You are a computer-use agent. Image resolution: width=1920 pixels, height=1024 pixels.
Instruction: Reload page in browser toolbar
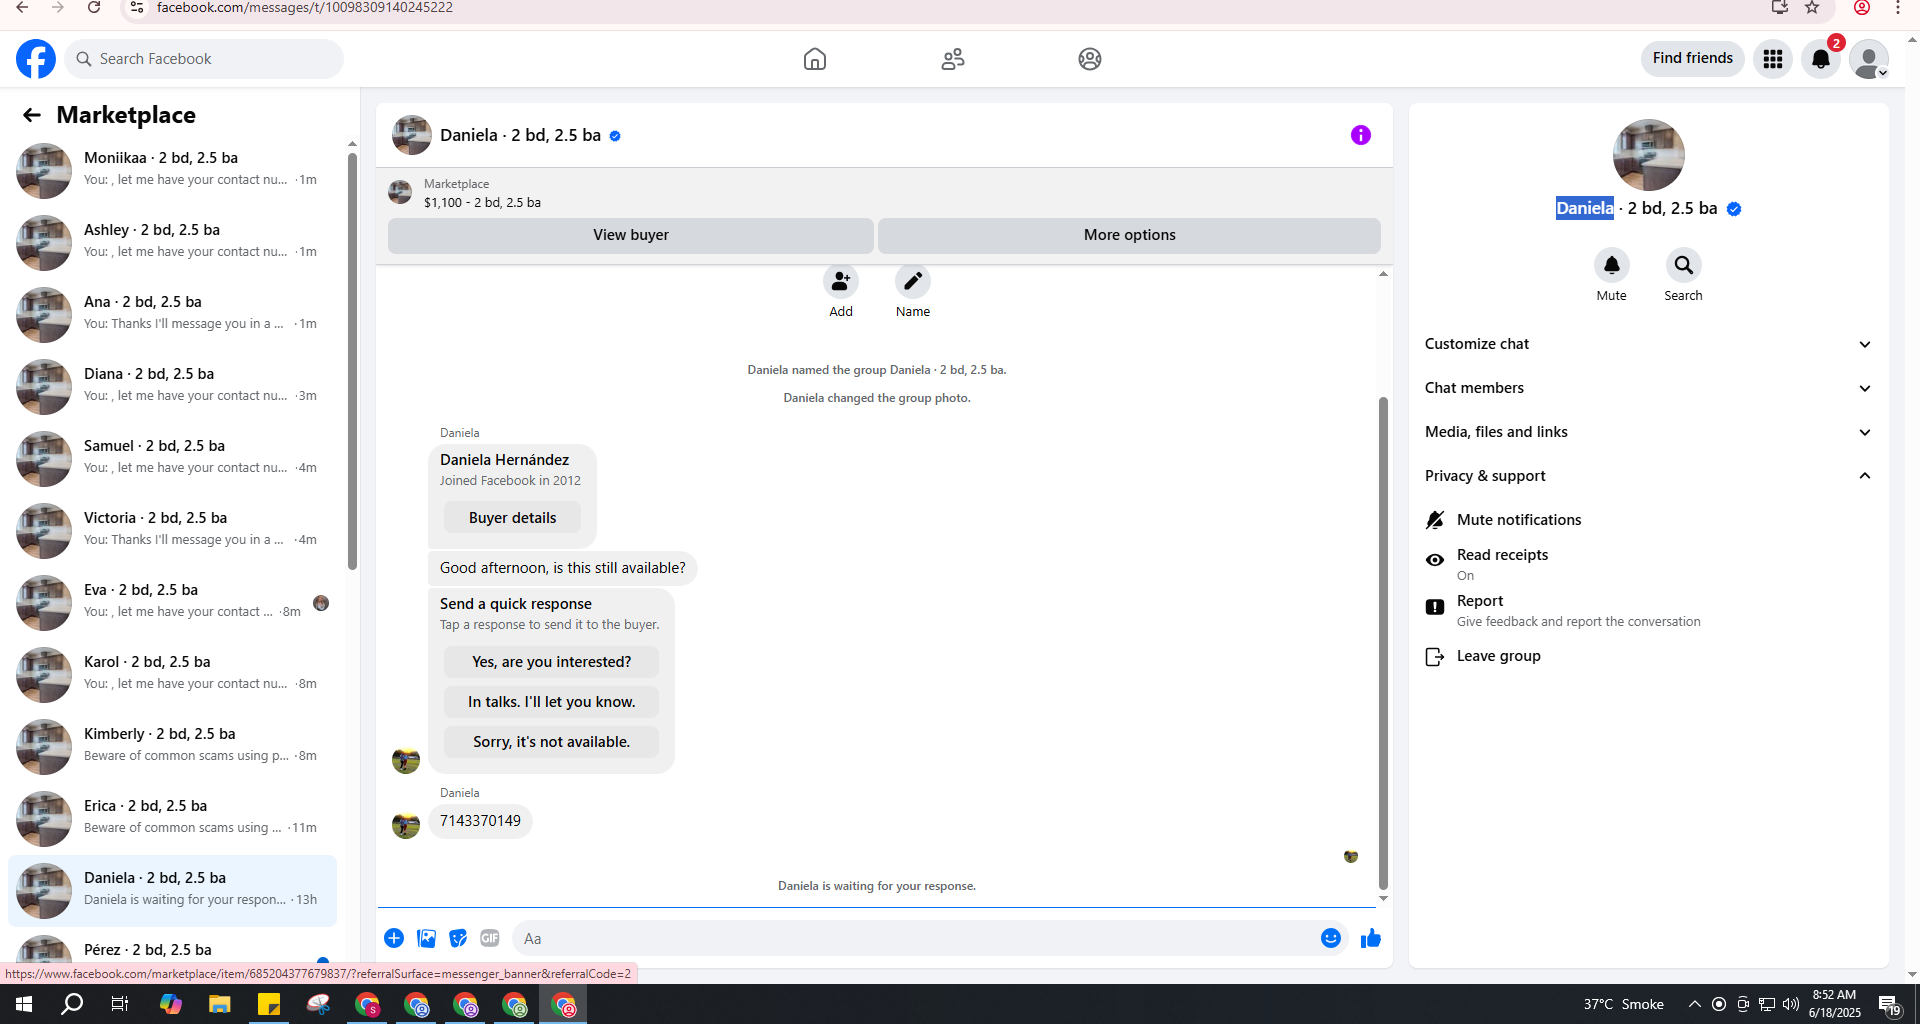94,8
